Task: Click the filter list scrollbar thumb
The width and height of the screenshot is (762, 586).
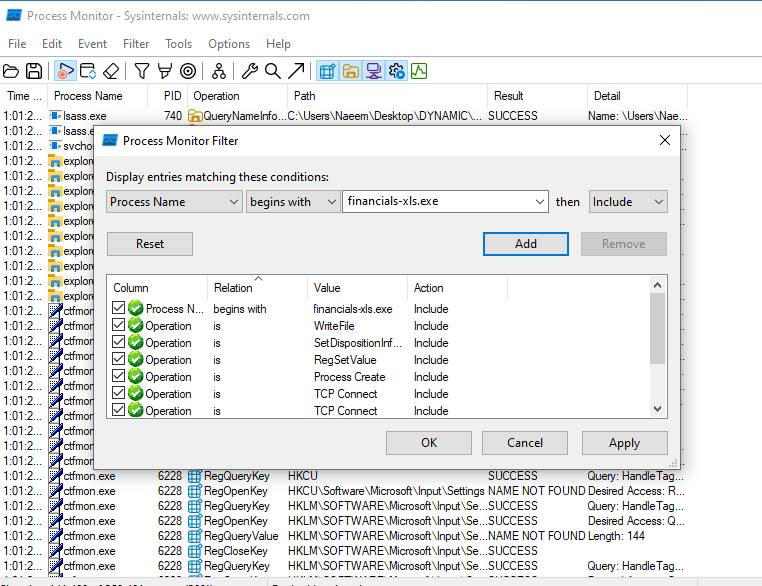Action: tap(658, 328)
